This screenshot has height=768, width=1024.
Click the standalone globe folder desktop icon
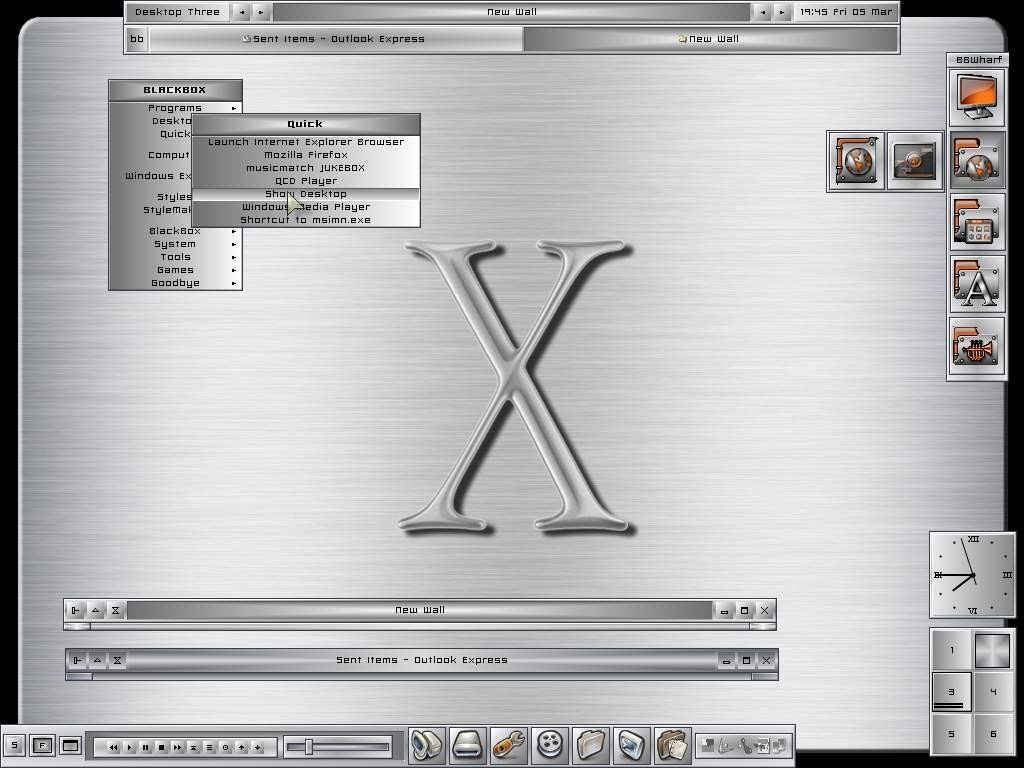(856, 161)
